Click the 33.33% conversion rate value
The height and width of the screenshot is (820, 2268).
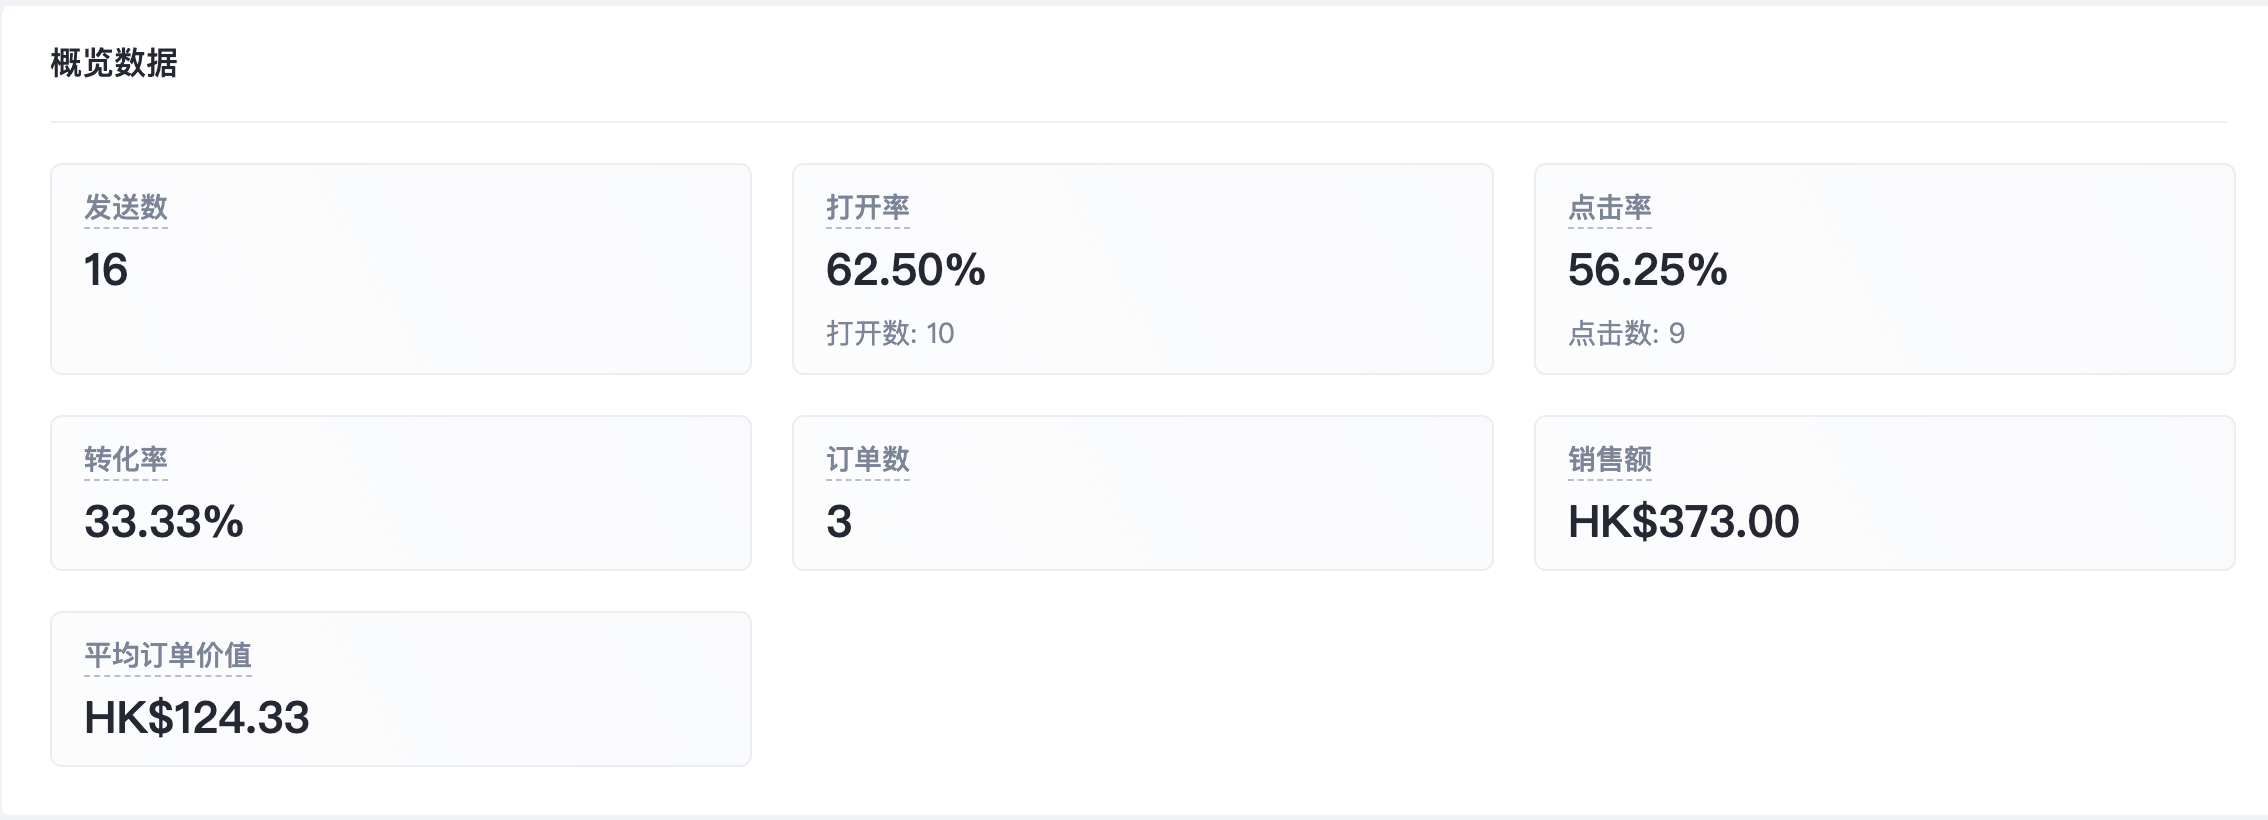(x=164, y=522)
